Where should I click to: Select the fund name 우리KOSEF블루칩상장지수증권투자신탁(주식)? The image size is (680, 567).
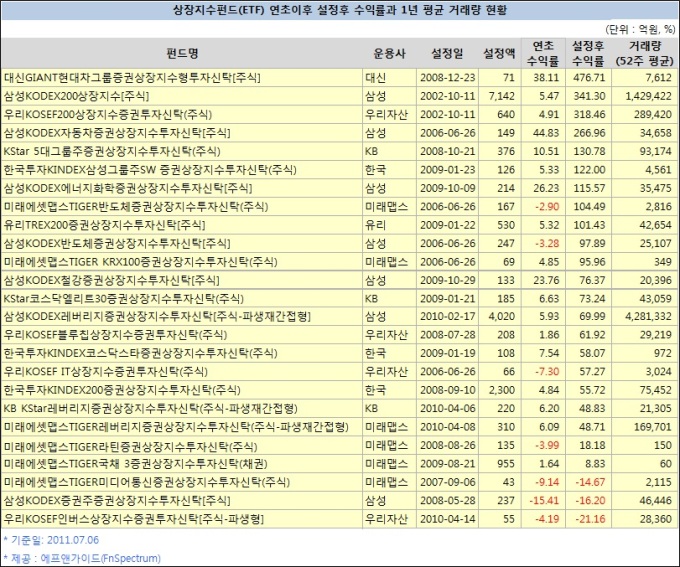[x=115, y=334]
